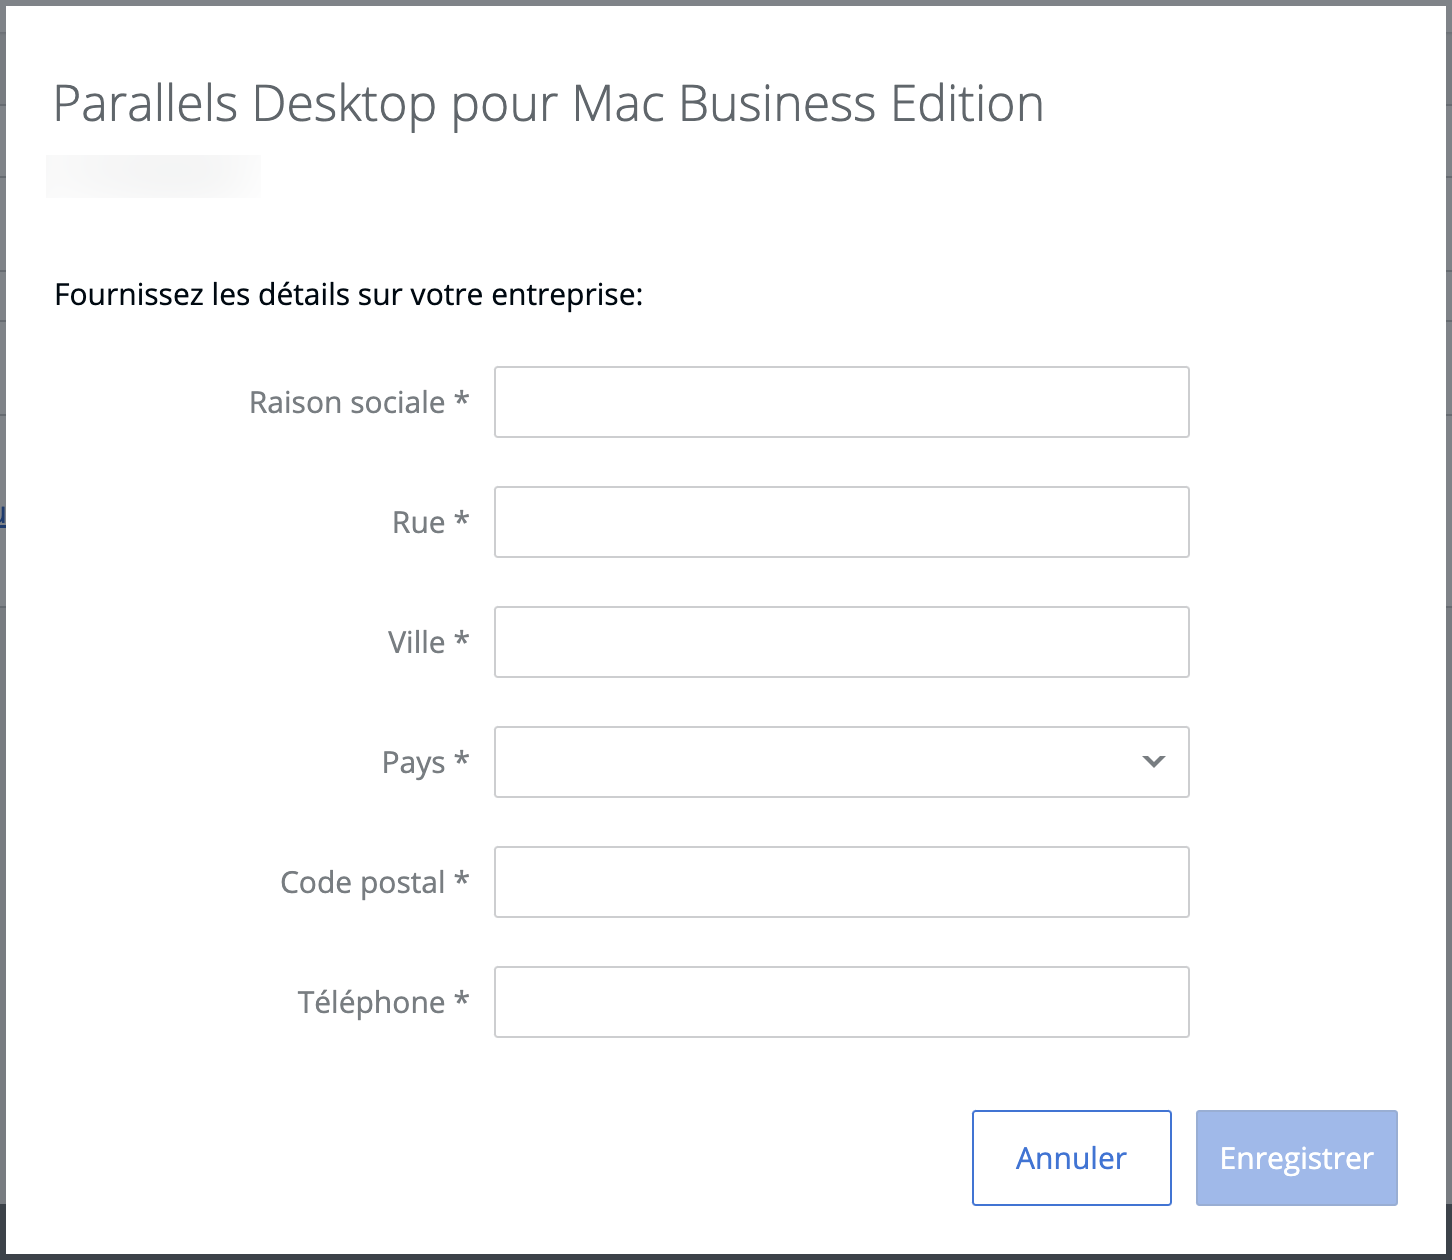Screen dimensions: 1452x1260
Task: Click the "Fournissez les détails" instruction text
Action: pos(348,295)
